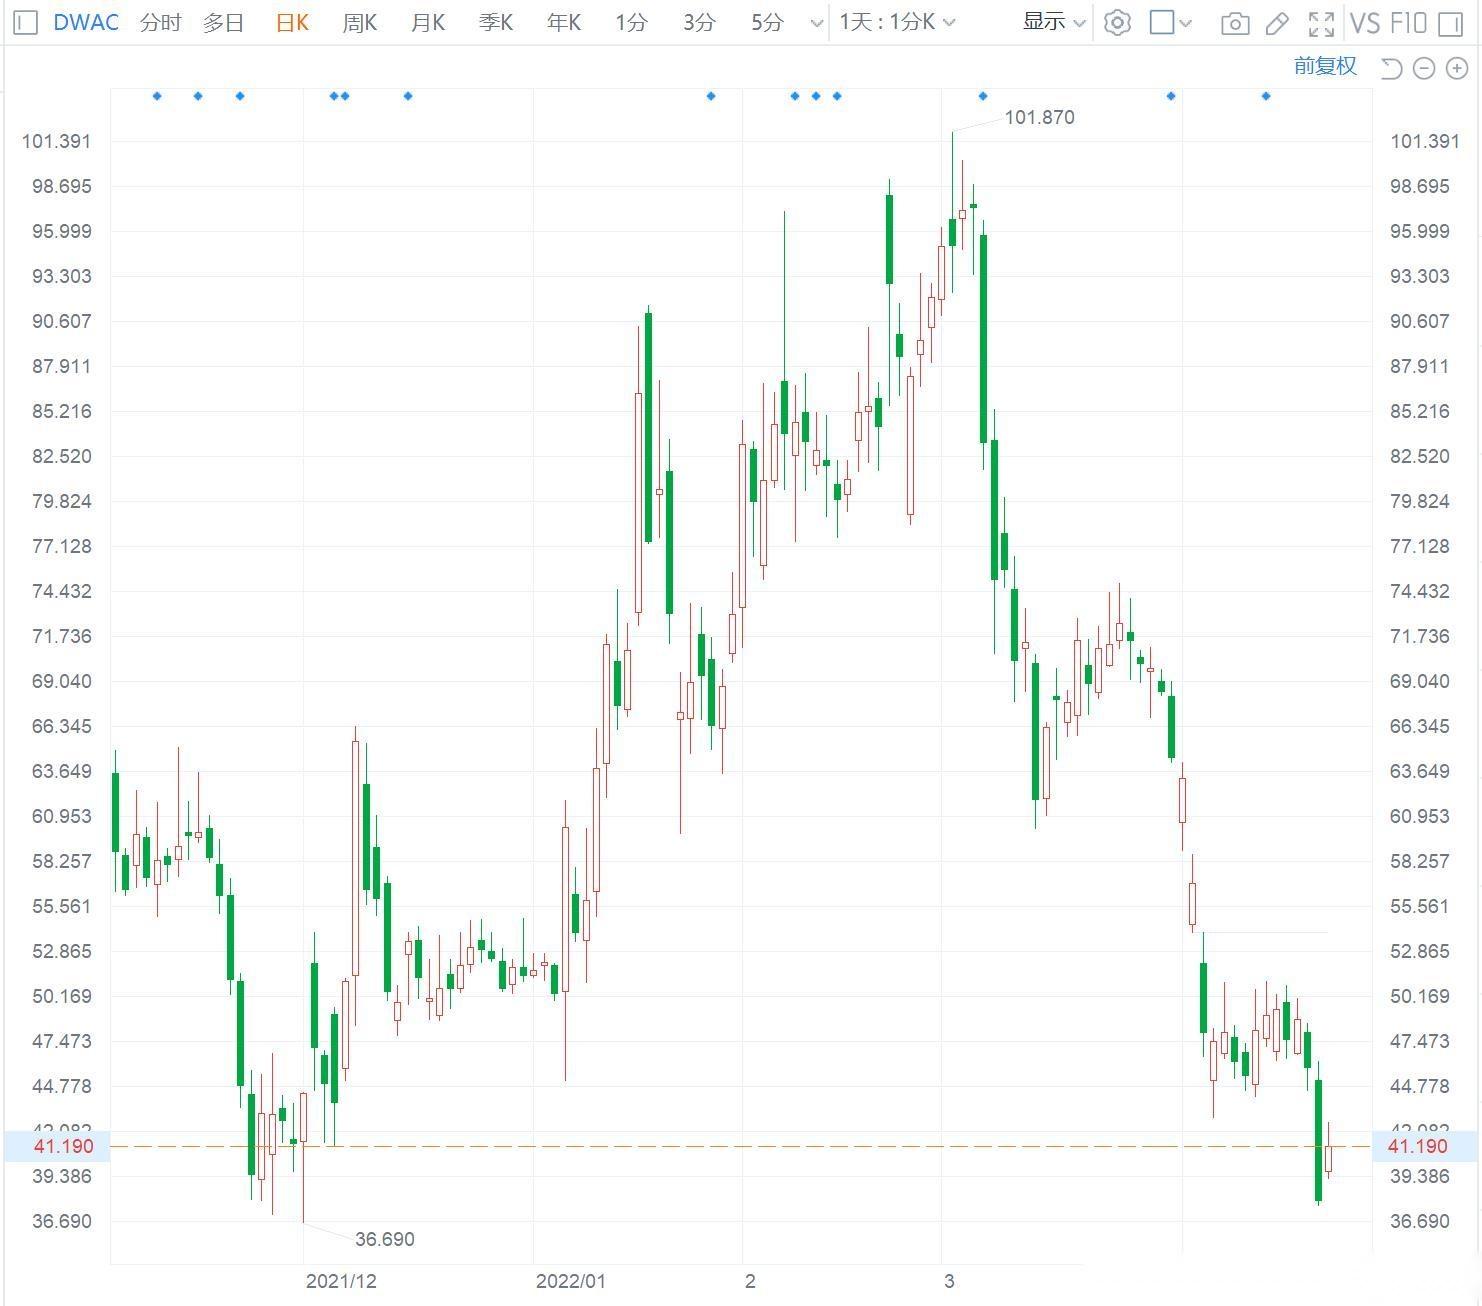This screenshot has height=1306, width=1482.
Task: Click the 前复权 adjustment link
Action: pyautogui.click(x=1325, y=66)
